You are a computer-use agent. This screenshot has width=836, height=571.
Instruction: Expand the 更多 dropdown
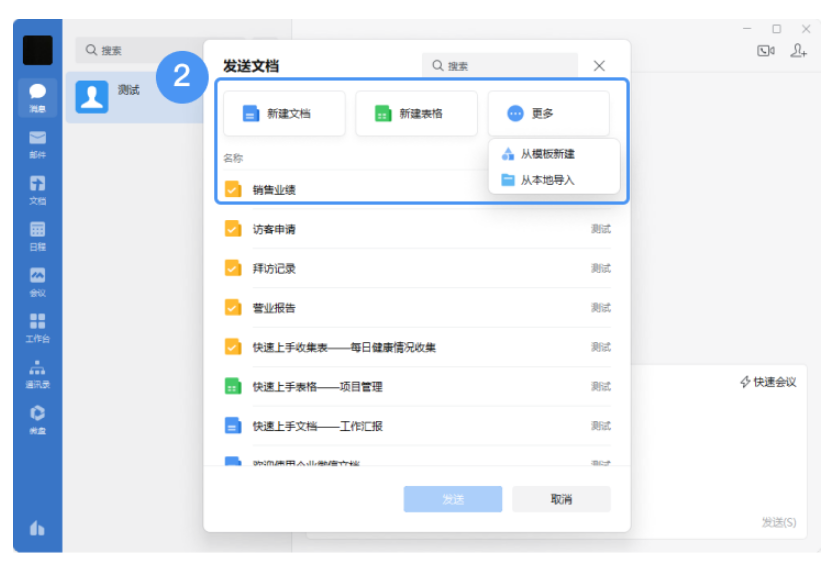tap(548, 114)
